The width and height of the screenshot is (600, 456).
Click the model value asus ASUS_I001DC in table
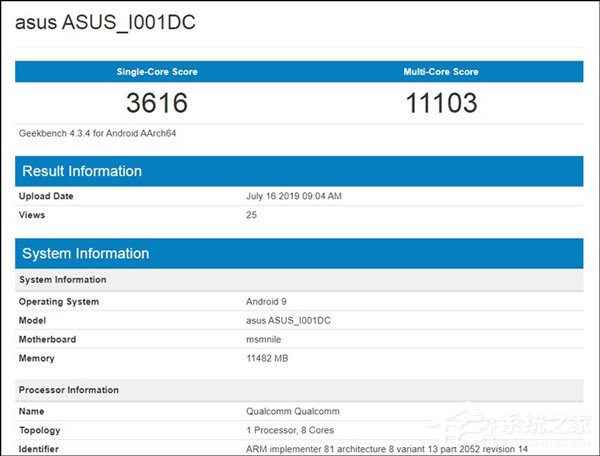pyautogui.click(x=288, y=321)
